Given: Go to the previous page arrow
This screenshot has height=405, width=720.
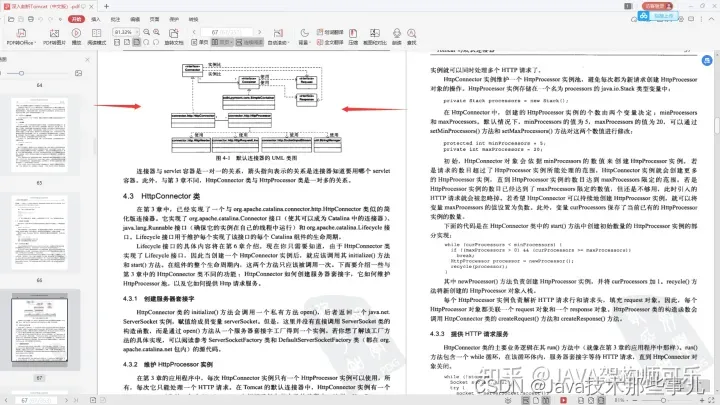Looking at the screenshot, I should coord(194,32).
